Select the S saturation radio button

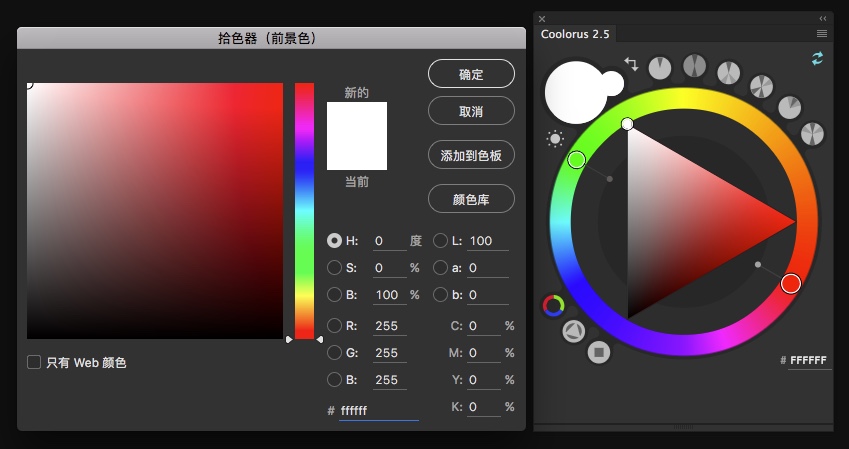(x=334, y=268)
